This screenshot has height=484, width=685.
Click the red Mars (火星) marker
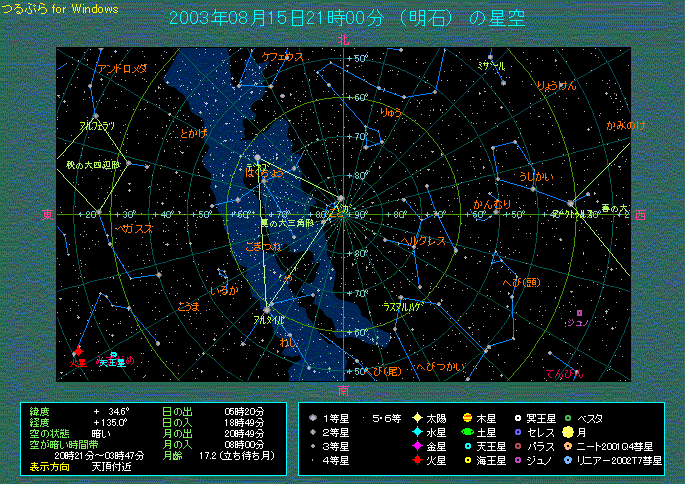[78, 352]
